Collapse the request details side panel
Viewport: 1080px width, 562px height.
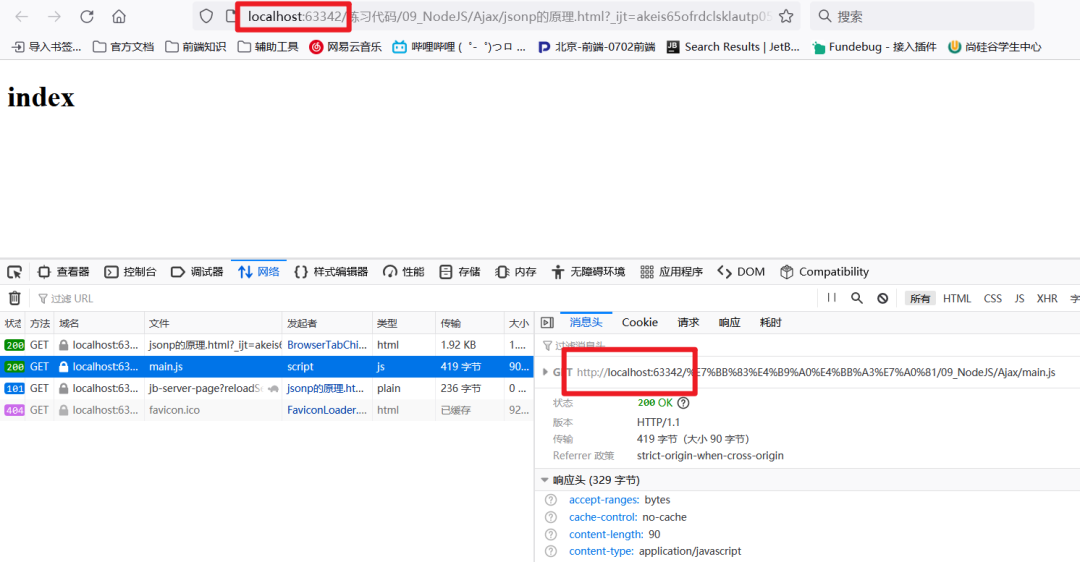[548, 322]
